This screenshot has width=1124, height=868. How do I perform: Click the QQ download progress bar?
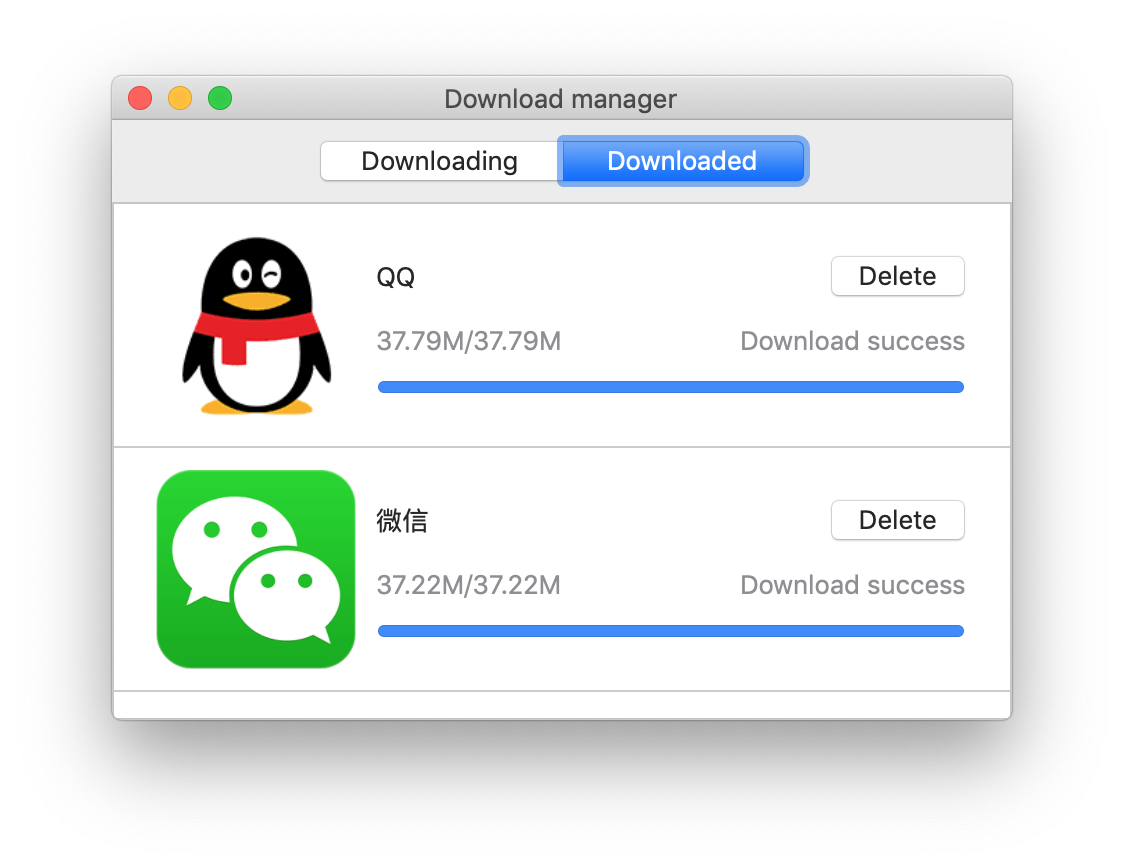671,387
